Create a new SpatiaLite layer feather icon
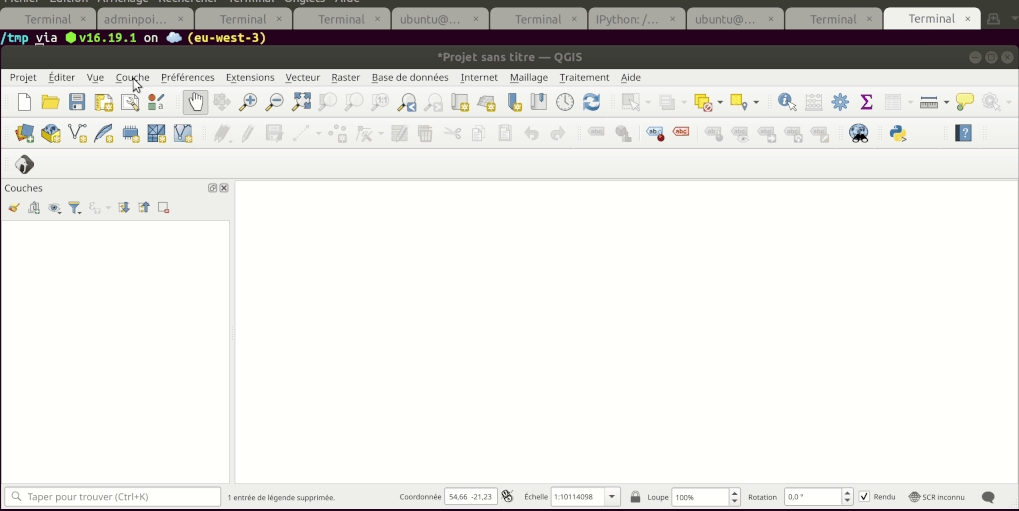Viewport: 1019px width, 511px height. (104, 133)
